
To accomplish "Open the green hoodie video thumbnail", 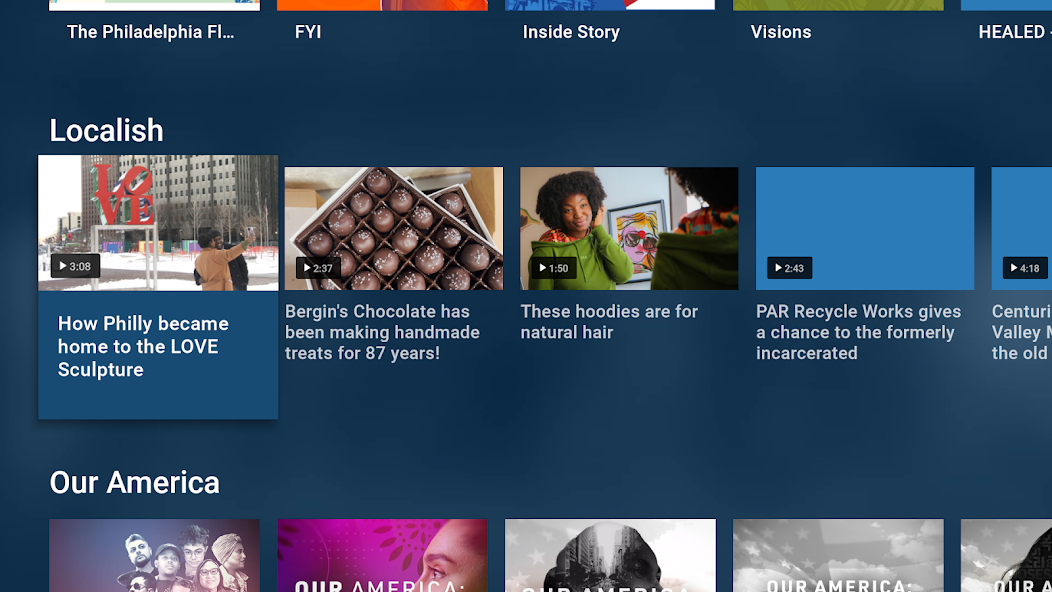I will (x=629, y=228).
